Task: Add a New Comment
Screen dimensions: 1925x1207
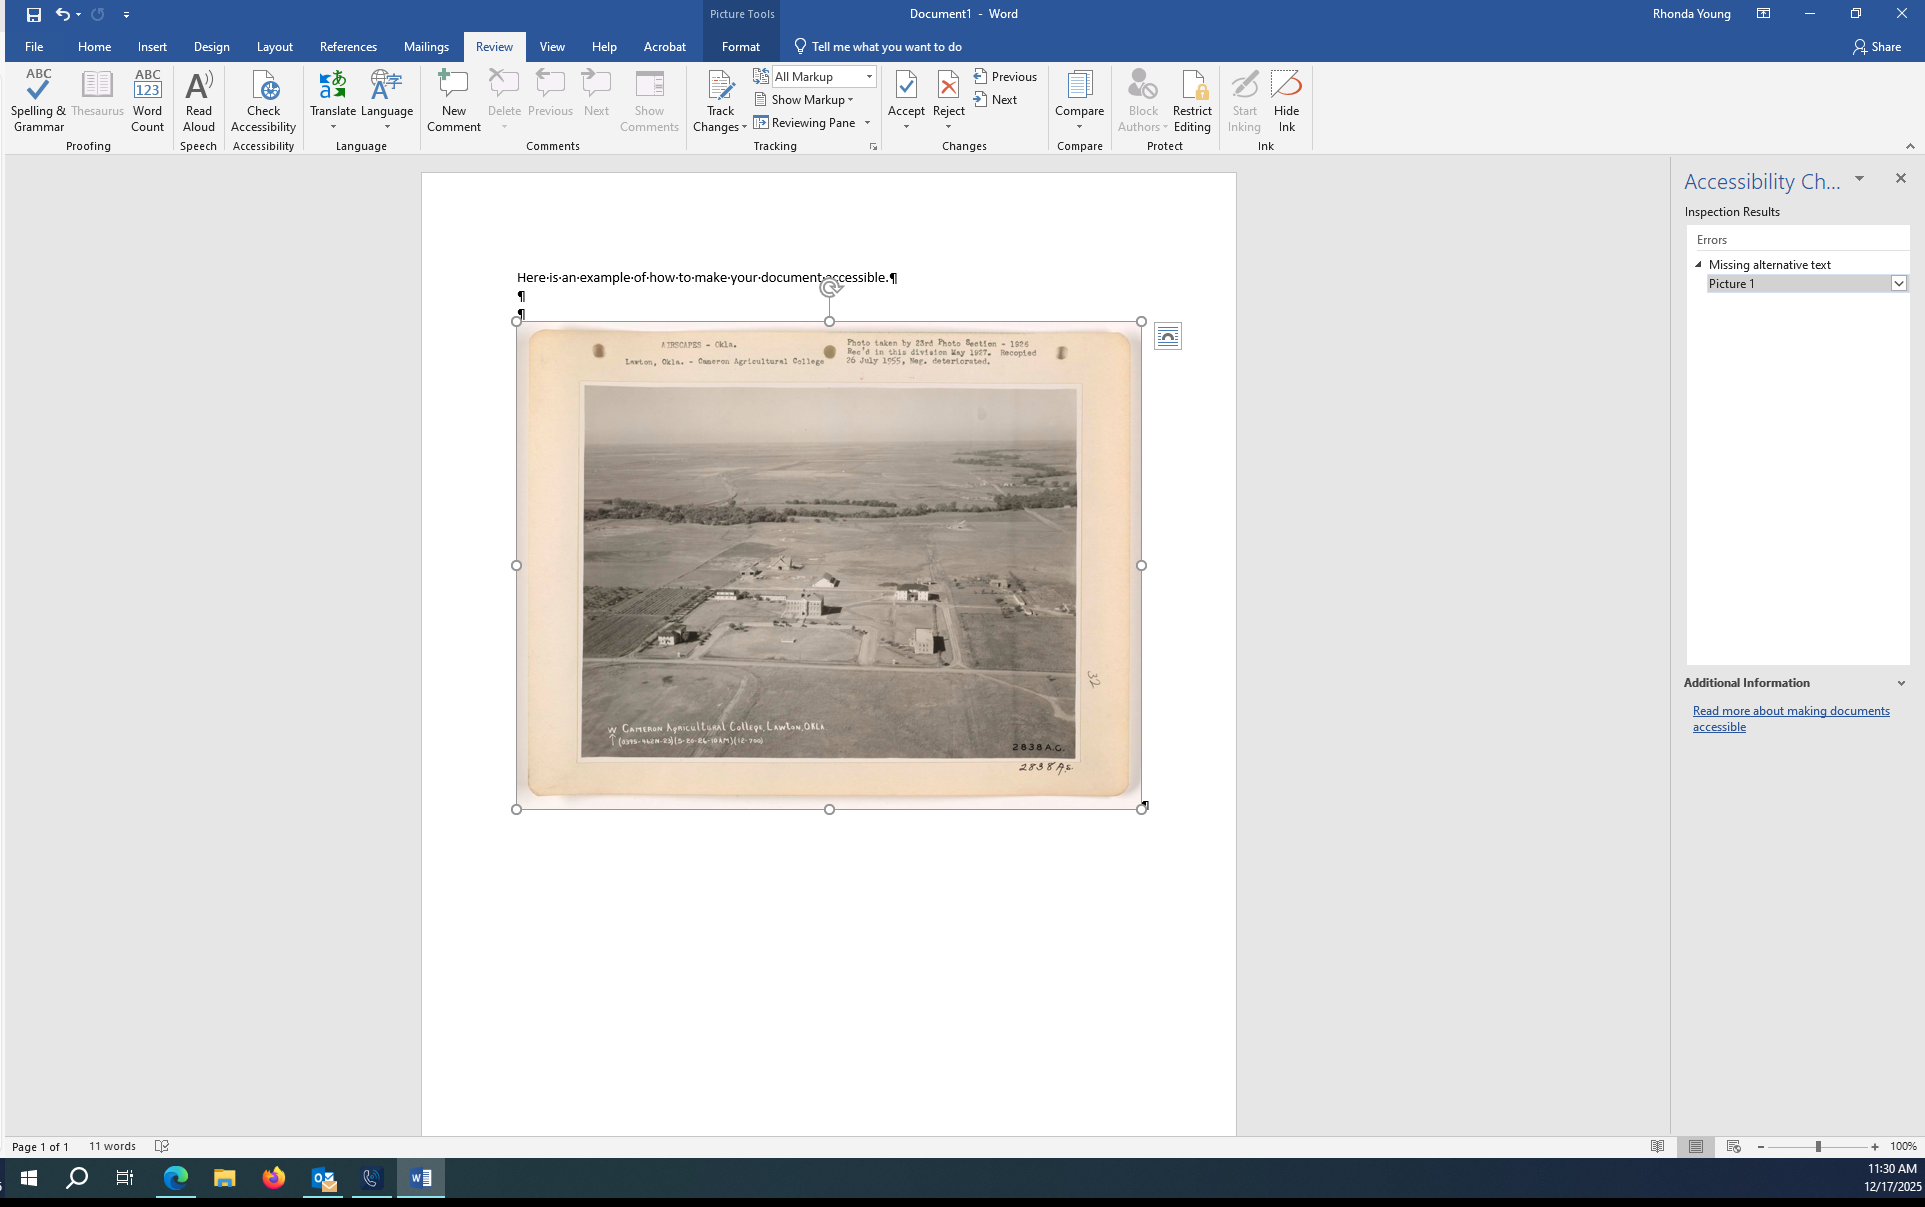Action: pyautogui.click(x=453, y=100)
